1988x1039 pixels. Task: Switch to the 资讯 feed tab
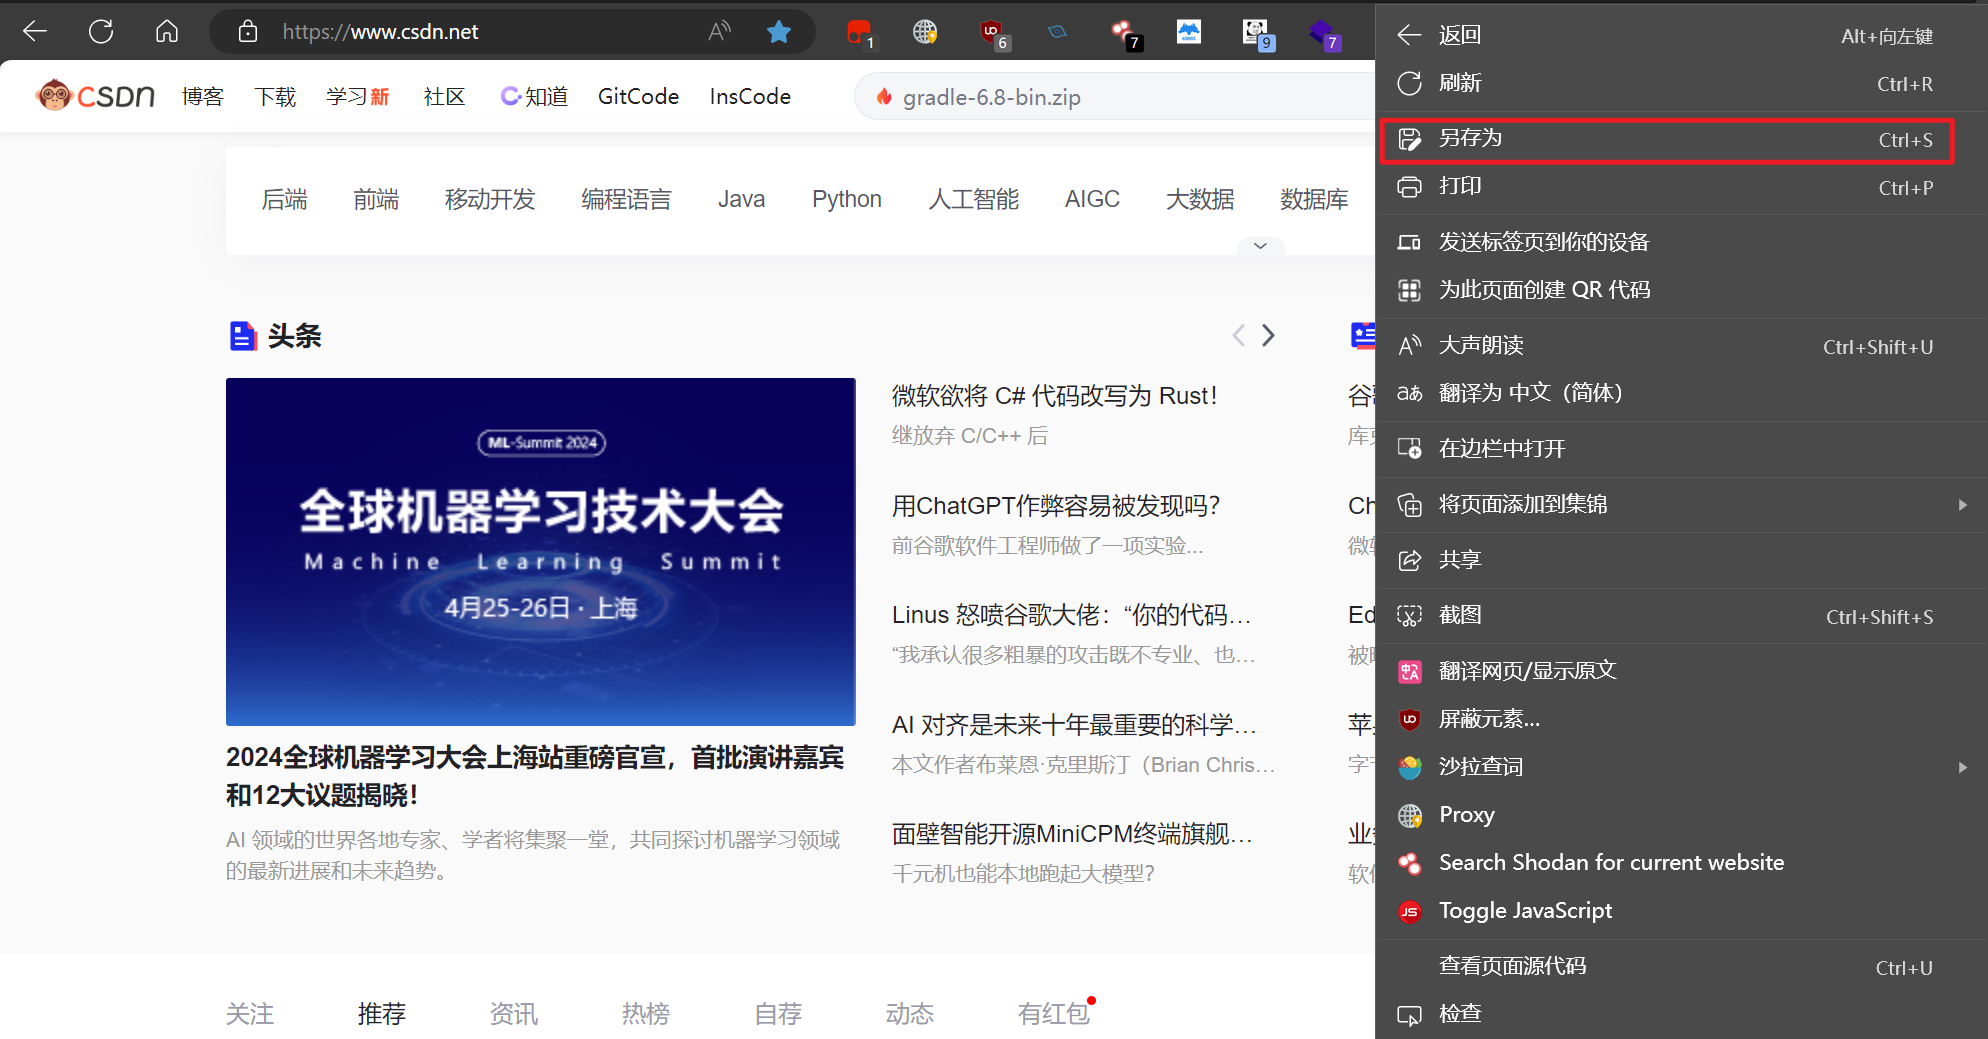coord(514,1014)
